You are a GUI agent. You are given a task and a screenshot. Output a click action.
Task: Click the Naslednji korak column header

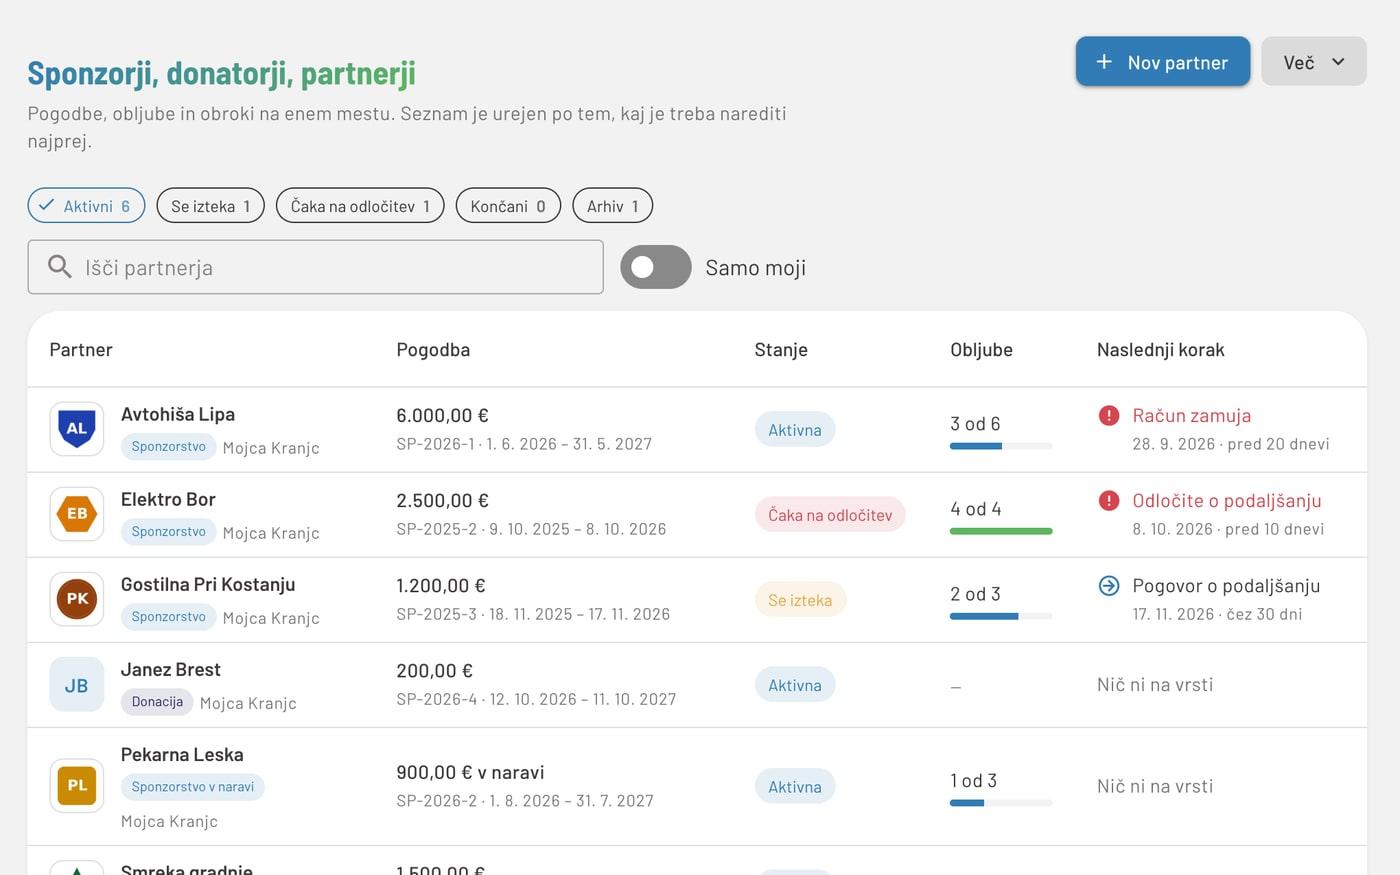point(1161,350)
